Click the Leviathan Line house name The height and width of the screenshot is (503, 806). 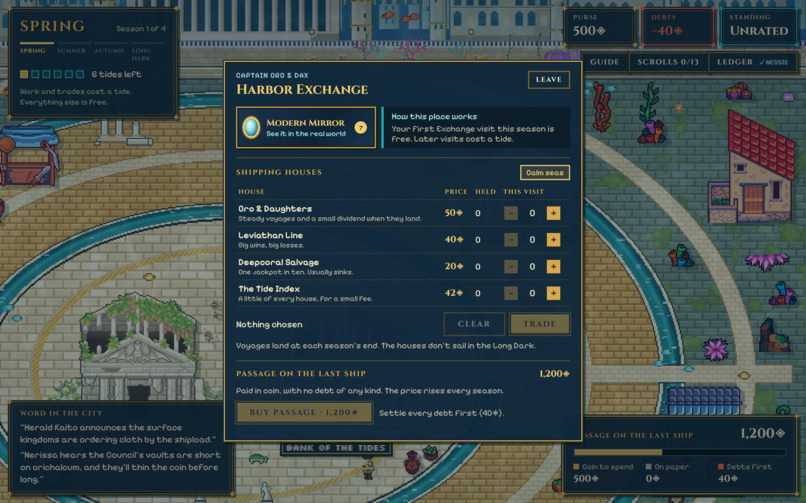[270, 236]
